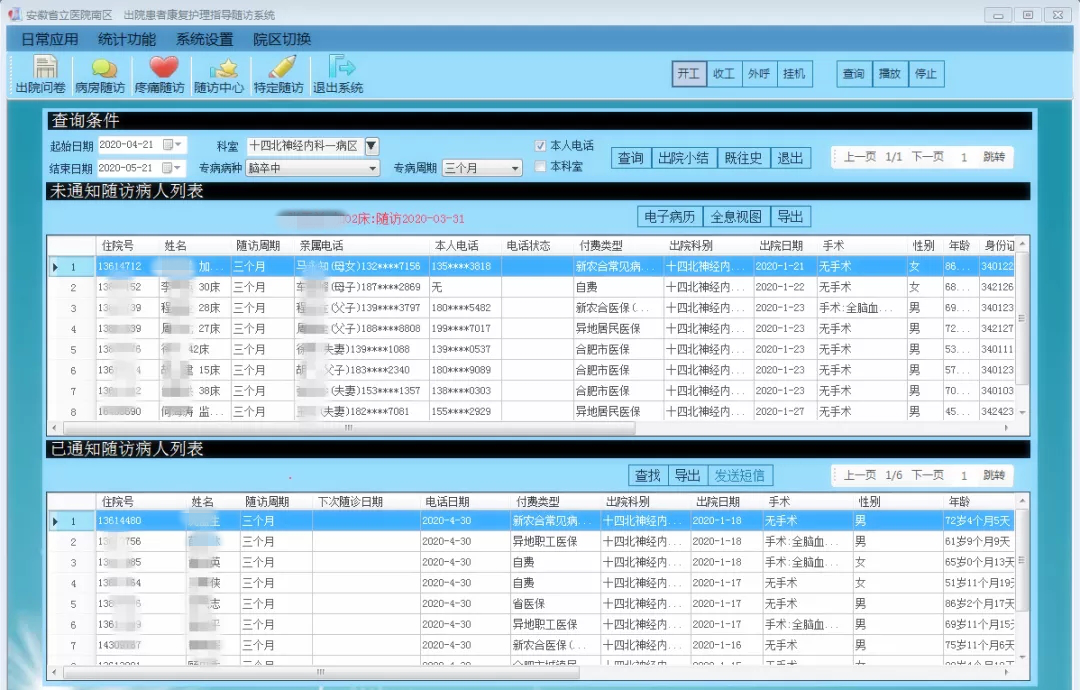Click the 退出 button in query panel
Viewport: 1080px width, 690px height.
coord(790,158)
